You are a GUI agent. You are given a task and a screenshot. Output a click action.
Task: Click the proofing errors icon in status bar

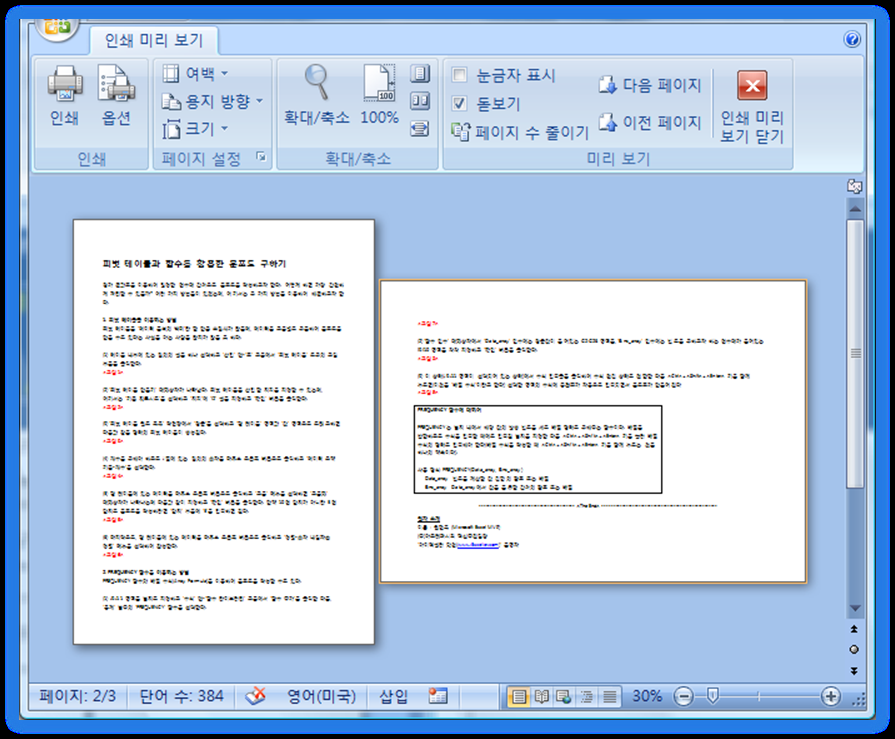[256, 696]
